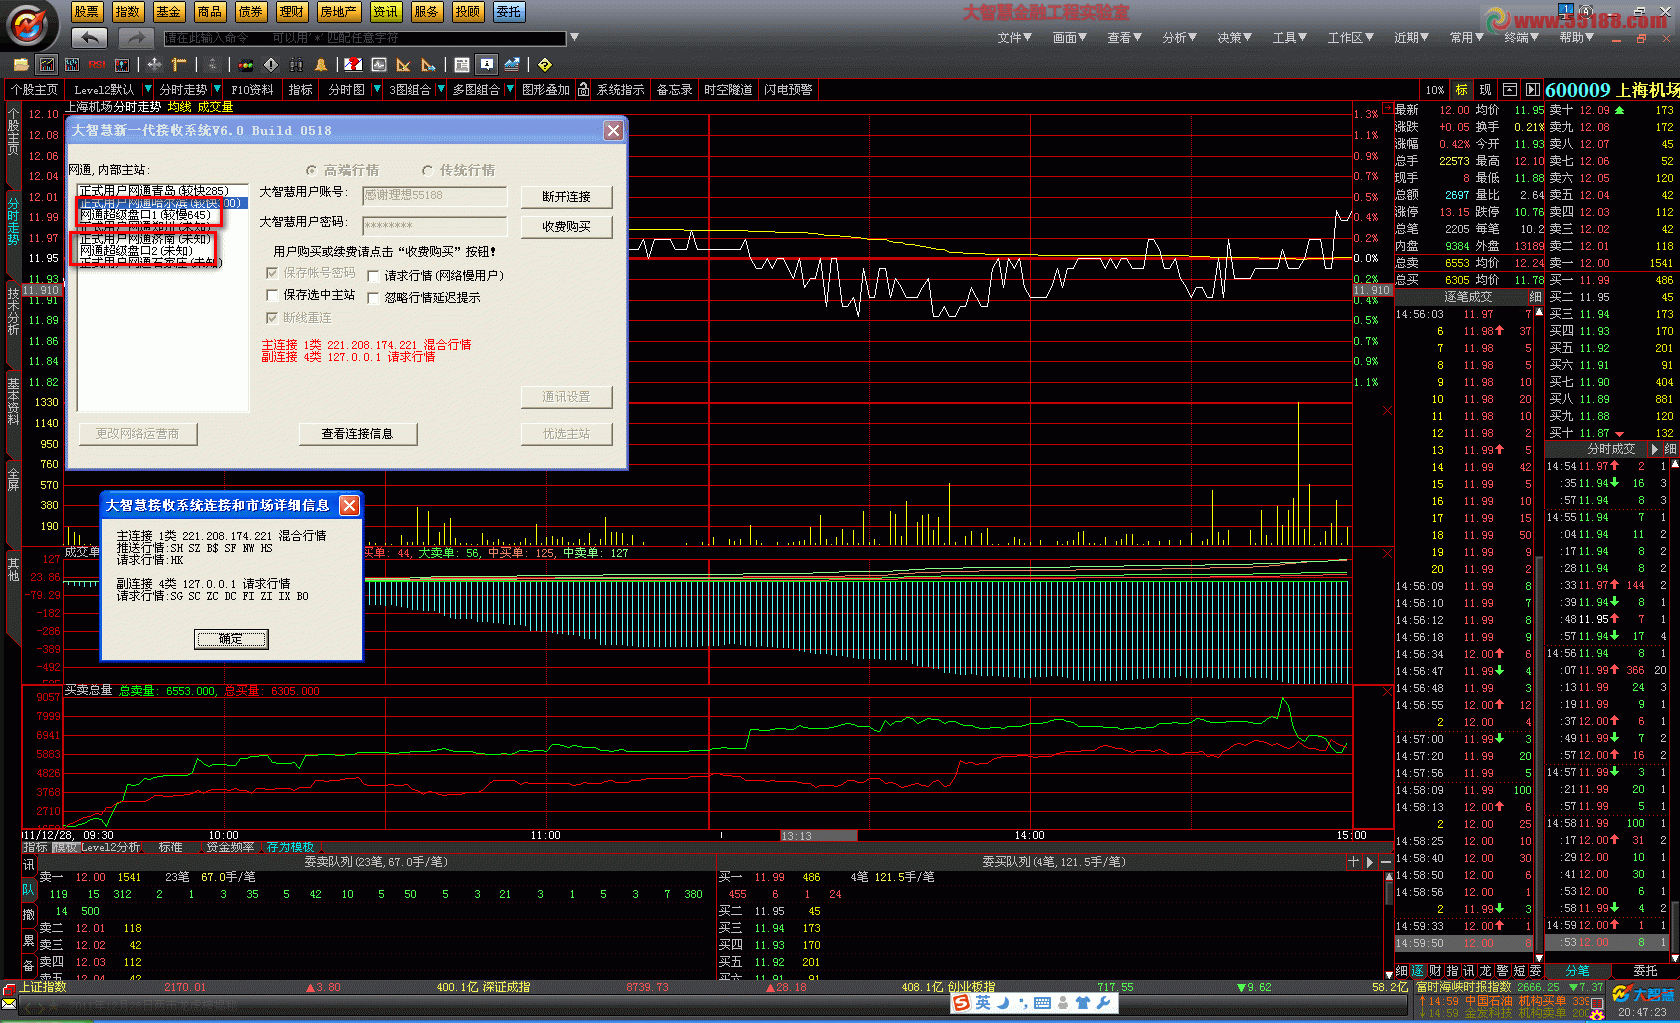Select the line chart icon in toolbar
This screenshot has height=1023, width=1680.
46,65
